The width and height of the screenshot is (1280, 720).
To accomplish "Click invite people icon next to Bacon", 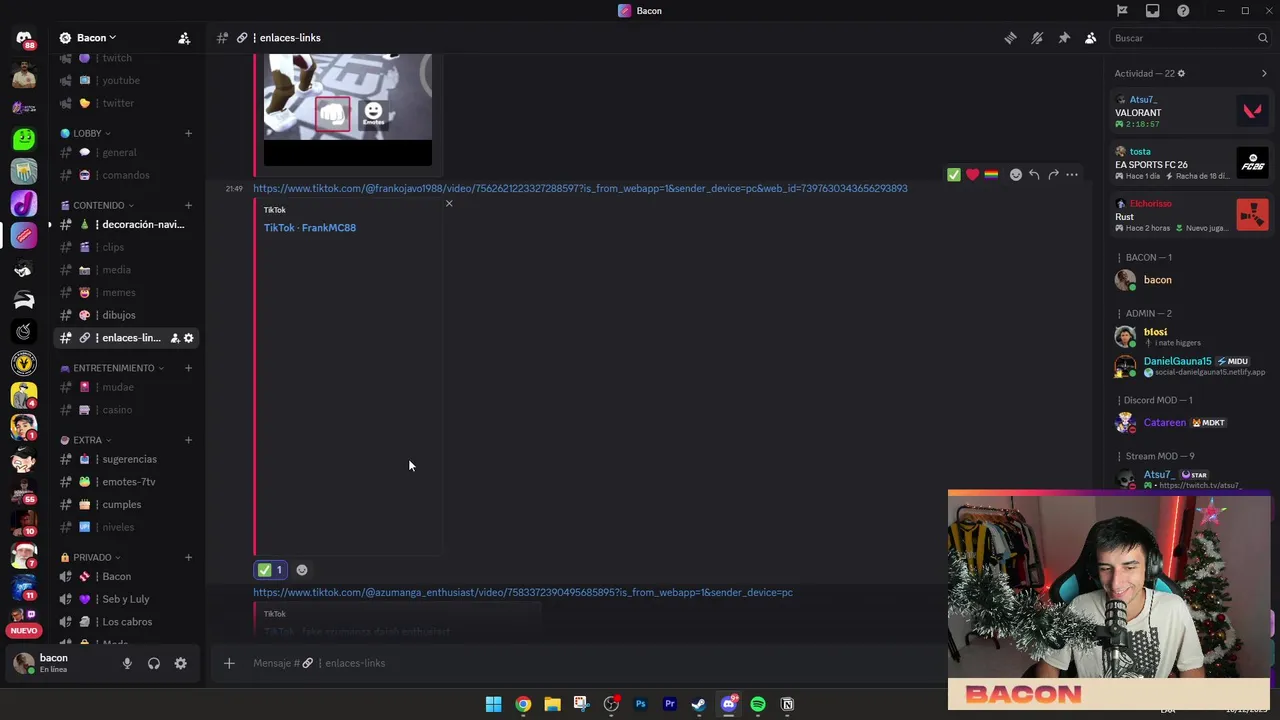I will (x=184, y=38).
